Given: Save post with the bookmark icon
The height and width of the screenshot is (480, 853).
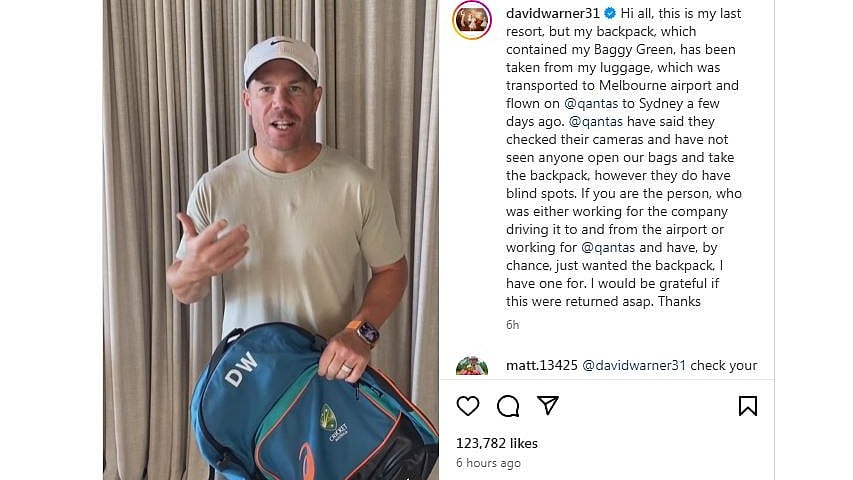Looking at the screenshot, I should click(748, 406).
